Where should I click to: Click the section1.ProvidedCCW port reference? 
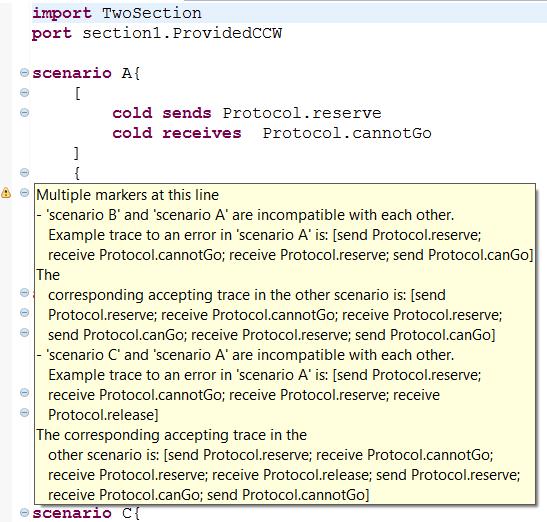182,33
